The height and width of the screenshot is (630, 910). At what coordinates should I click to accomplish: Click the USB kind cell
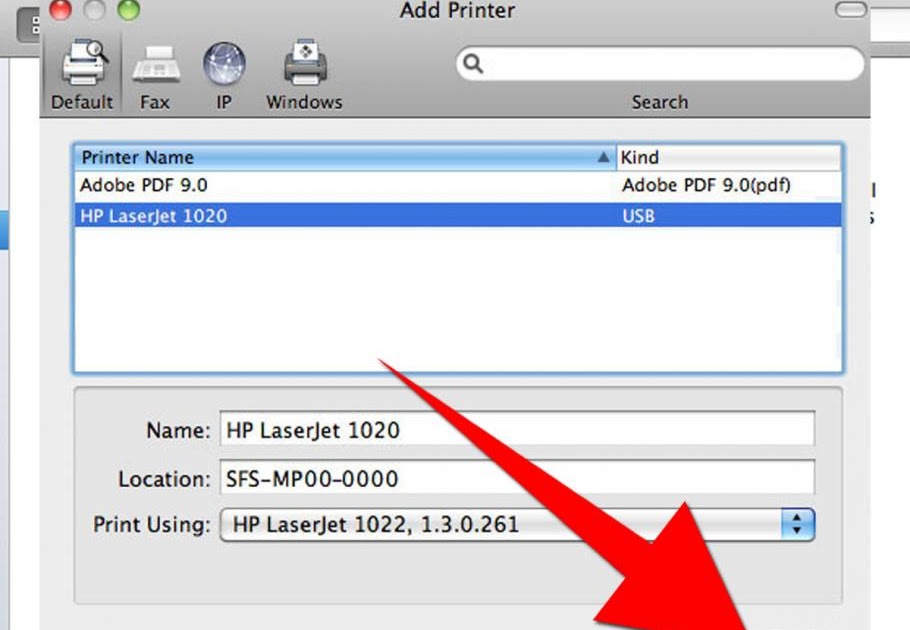tap(638, 216)
